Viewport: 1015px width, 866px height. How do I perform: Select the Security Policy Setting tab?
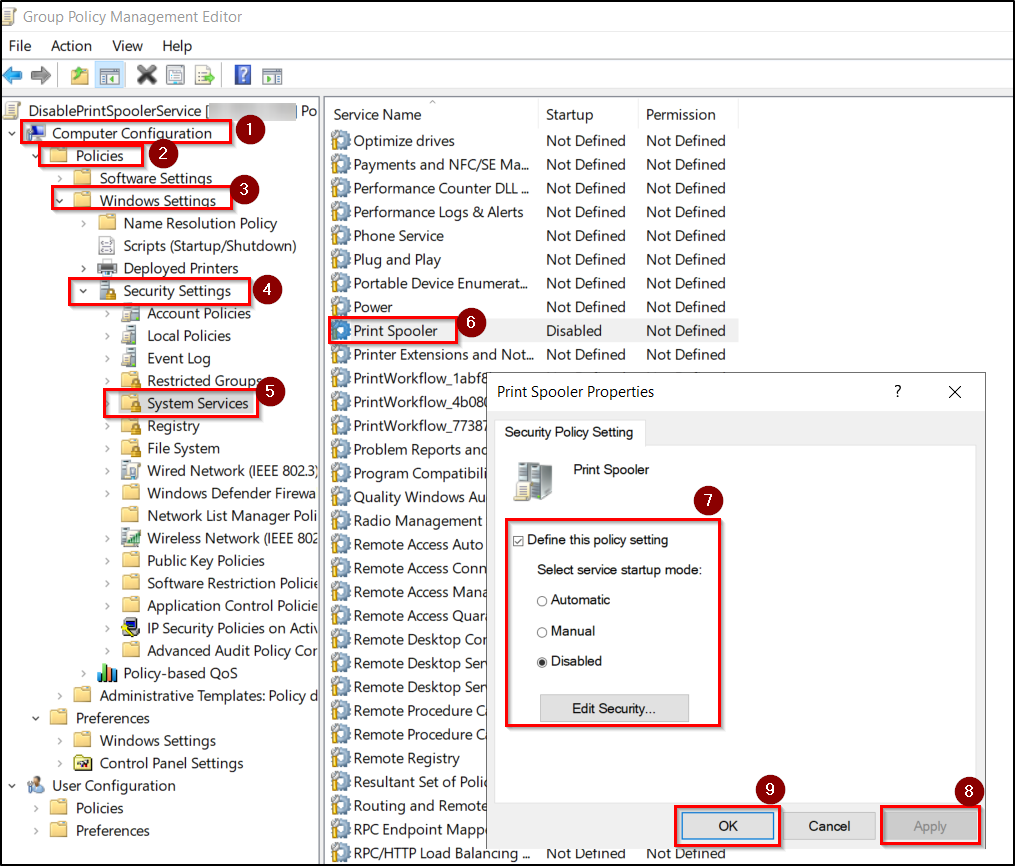(x=569, y=432)
